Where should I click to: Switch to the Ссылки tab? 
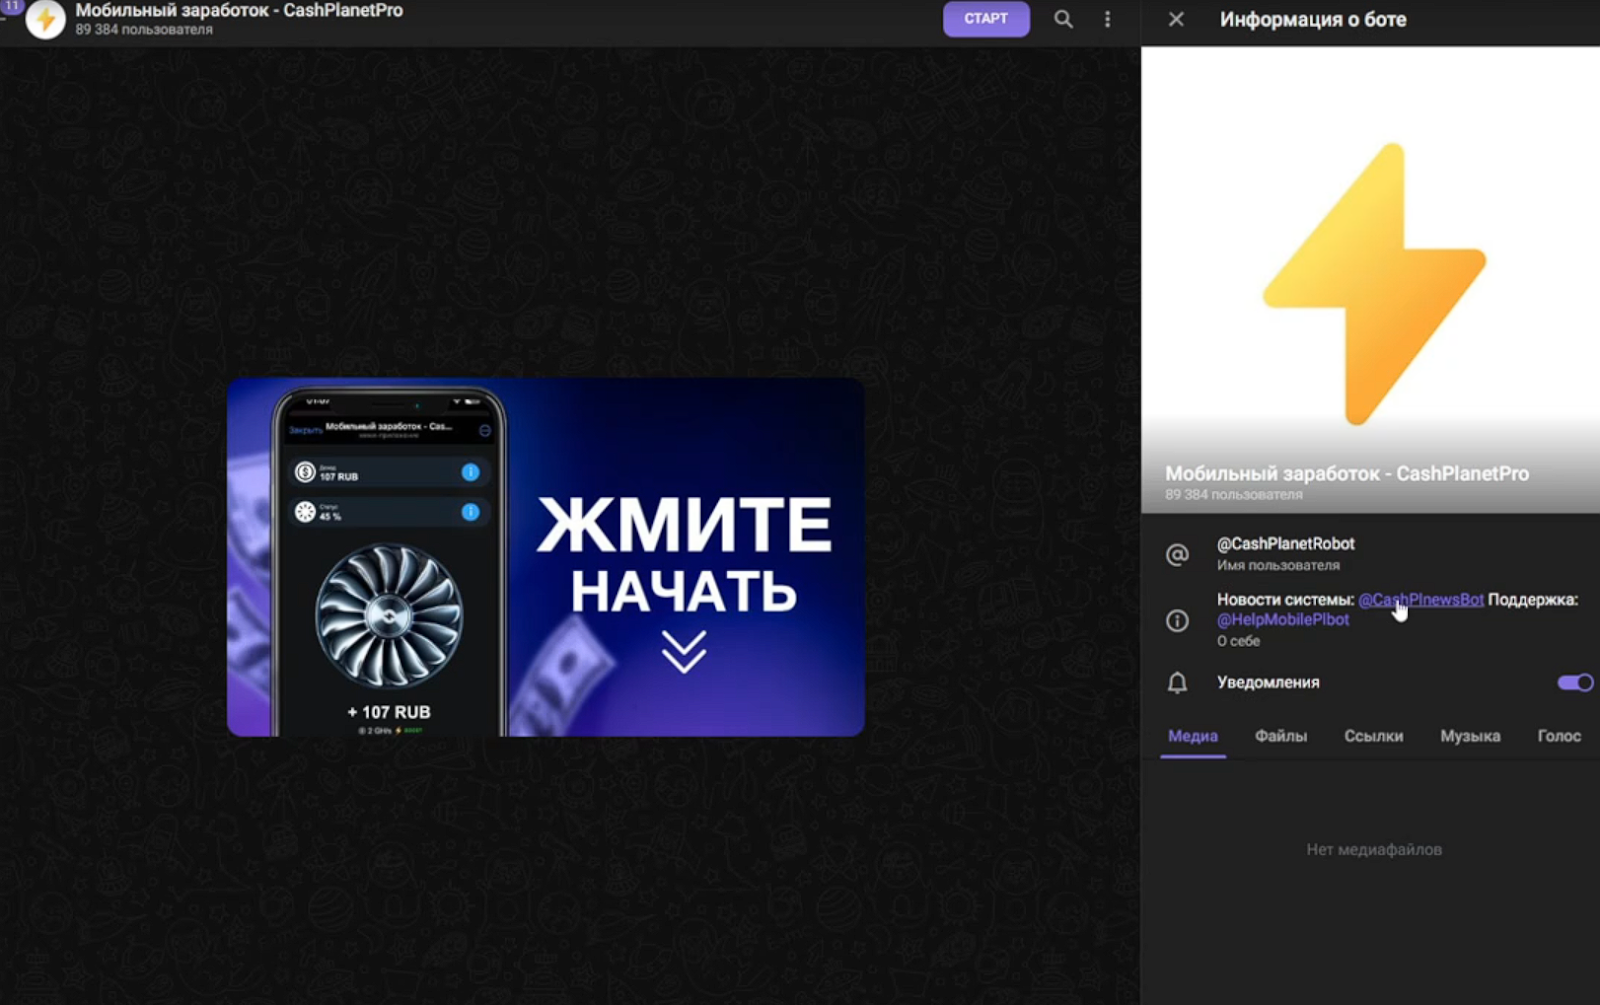[x=1373, y=736]
